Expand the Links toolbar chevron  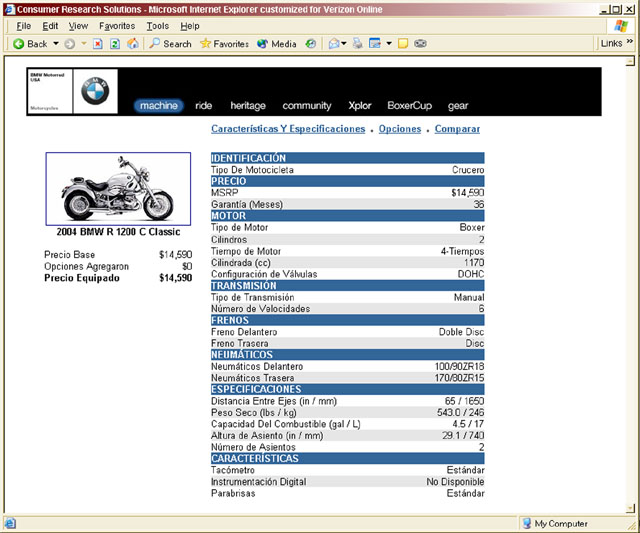[x=630, y=42]
